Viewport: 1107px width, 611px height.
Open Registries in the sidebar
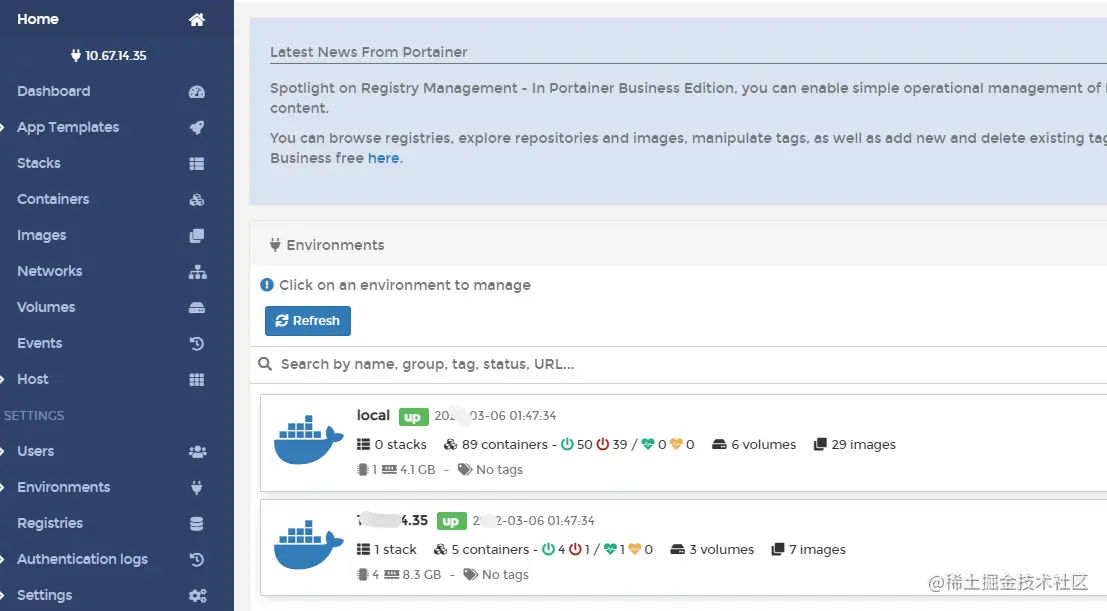tap(50, 523)
